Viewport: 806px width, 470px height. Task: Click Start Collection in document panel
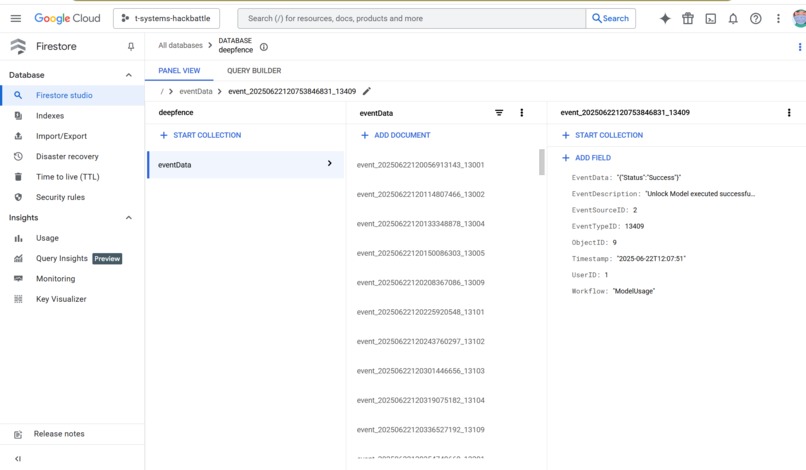coord(602,135)
